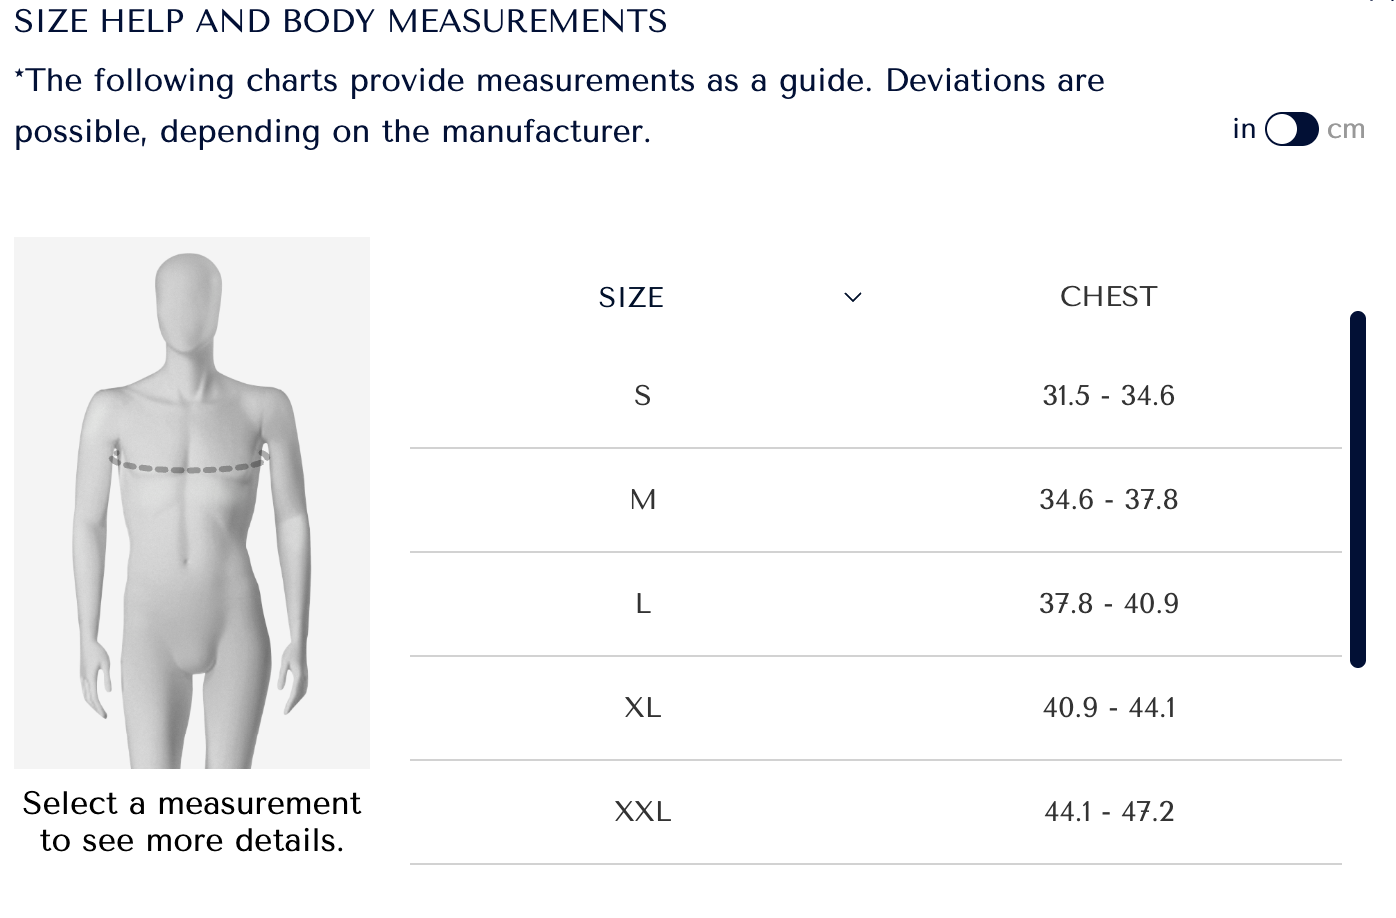Click chest value 37.8 - 40.9

point(1108,604)
